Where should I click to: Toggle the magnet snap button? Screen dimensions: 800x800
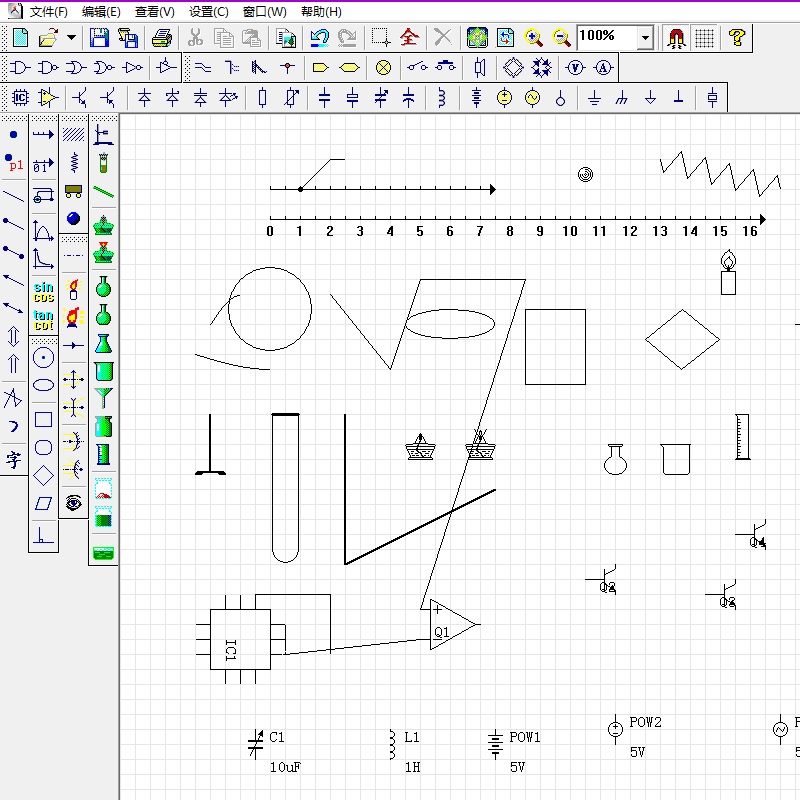(x=677, y=38)
